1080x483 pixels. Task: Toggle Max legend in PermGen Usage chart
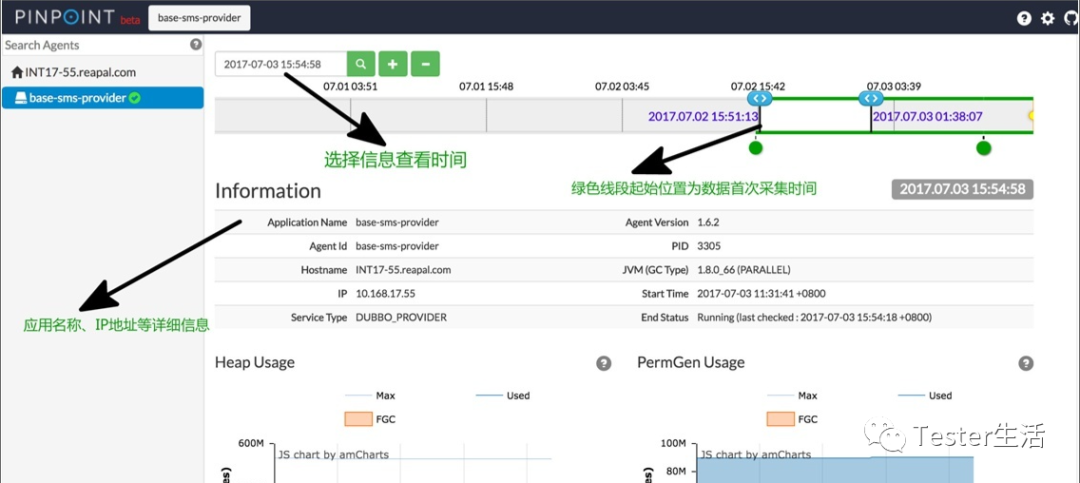point(792,395)
